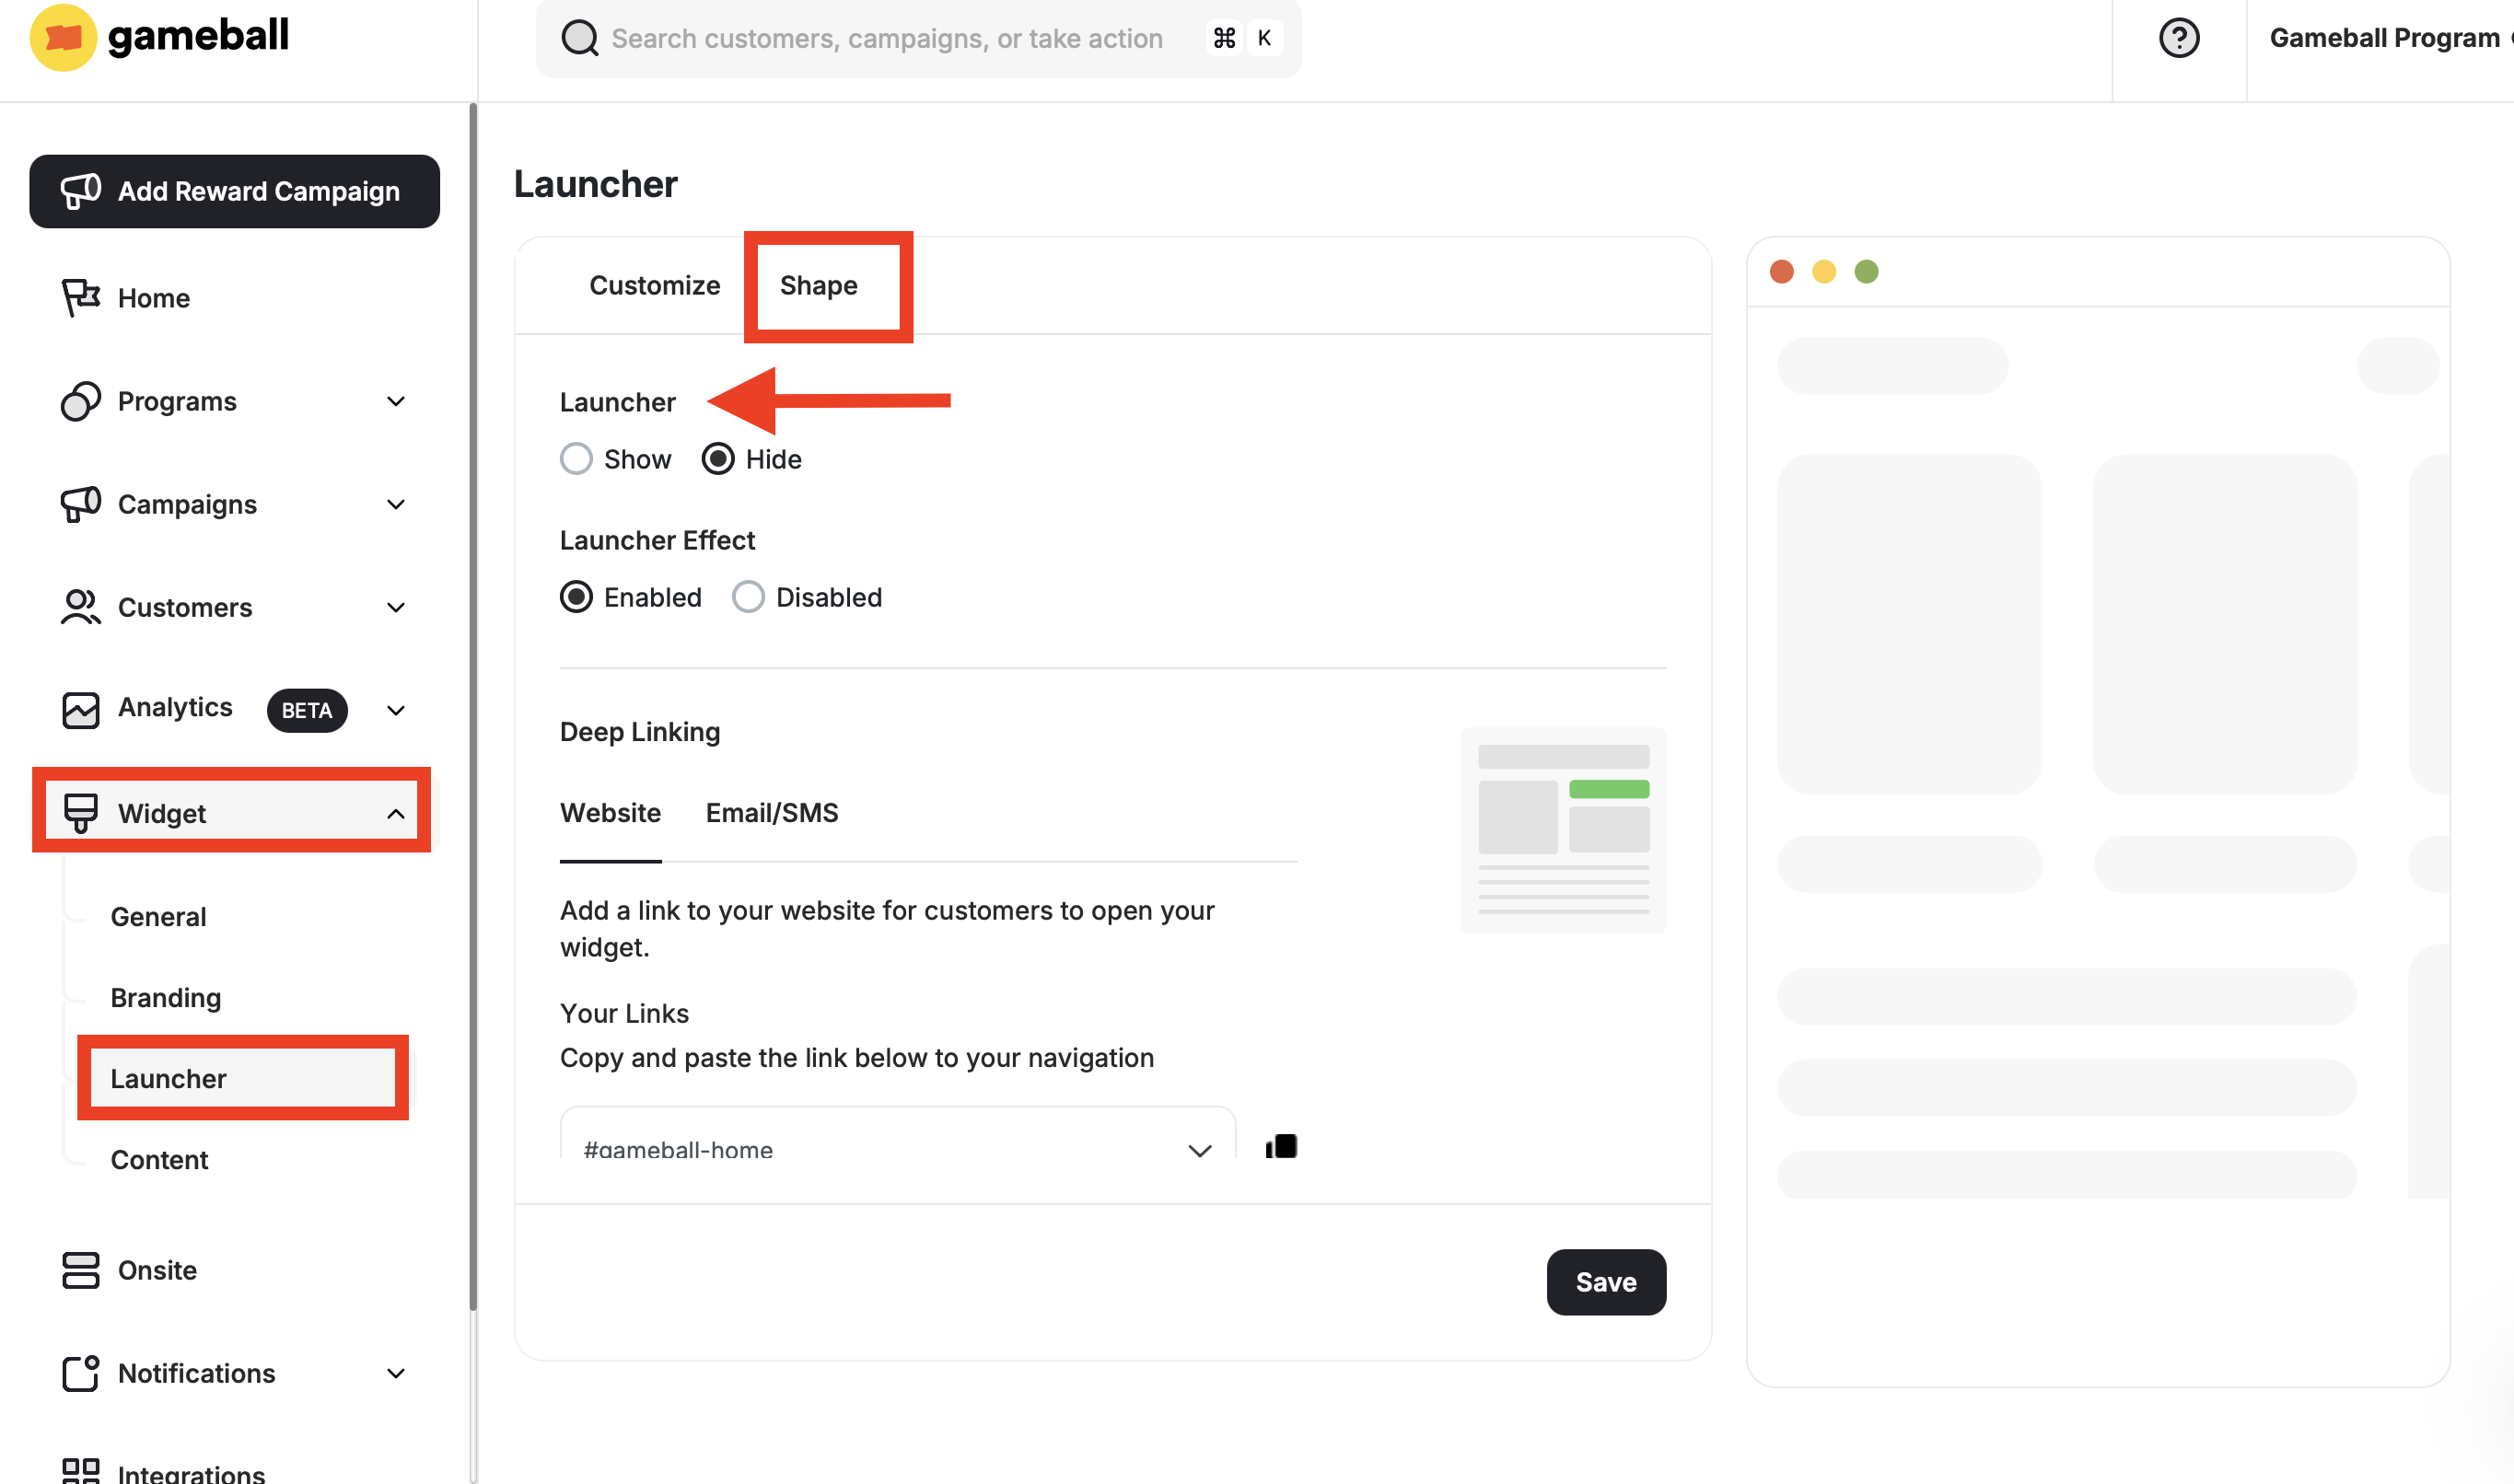This screenshot has height=1484, width=2514.
Task: Click the Home flag icon
Action: pos(80,298)
